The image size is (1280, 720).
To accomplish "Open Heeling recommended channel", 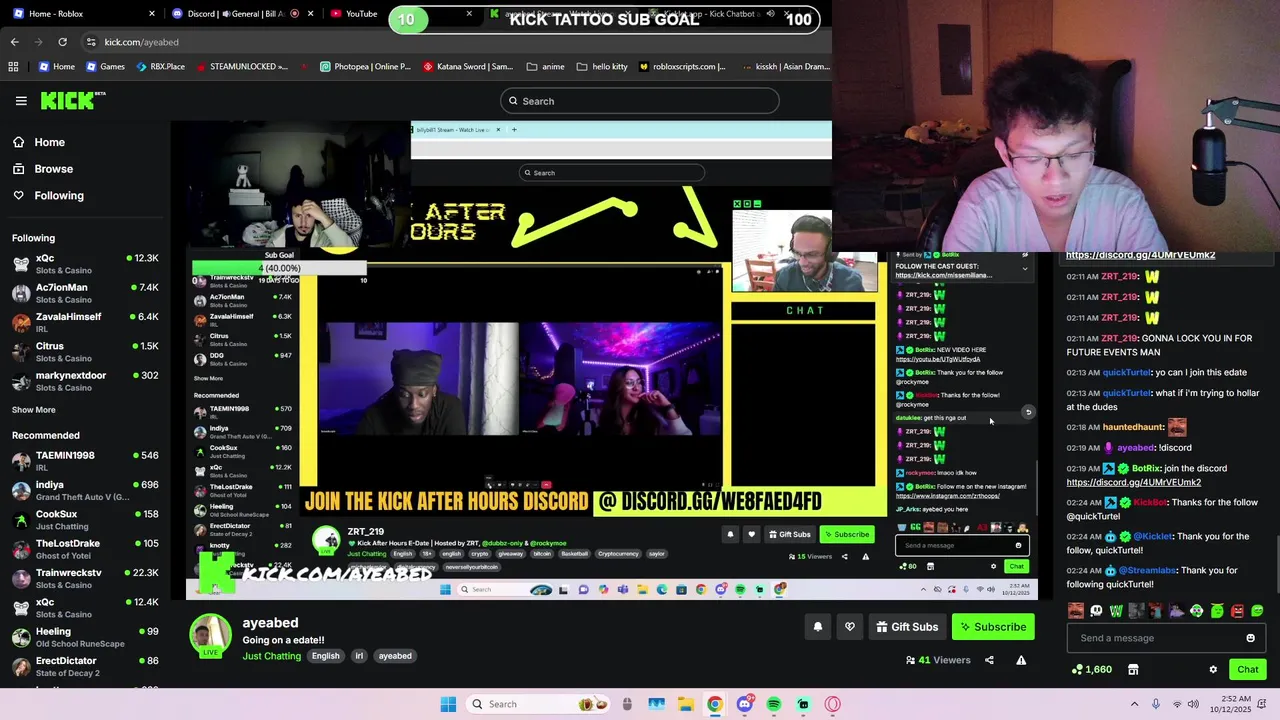I will pos(85,637).
